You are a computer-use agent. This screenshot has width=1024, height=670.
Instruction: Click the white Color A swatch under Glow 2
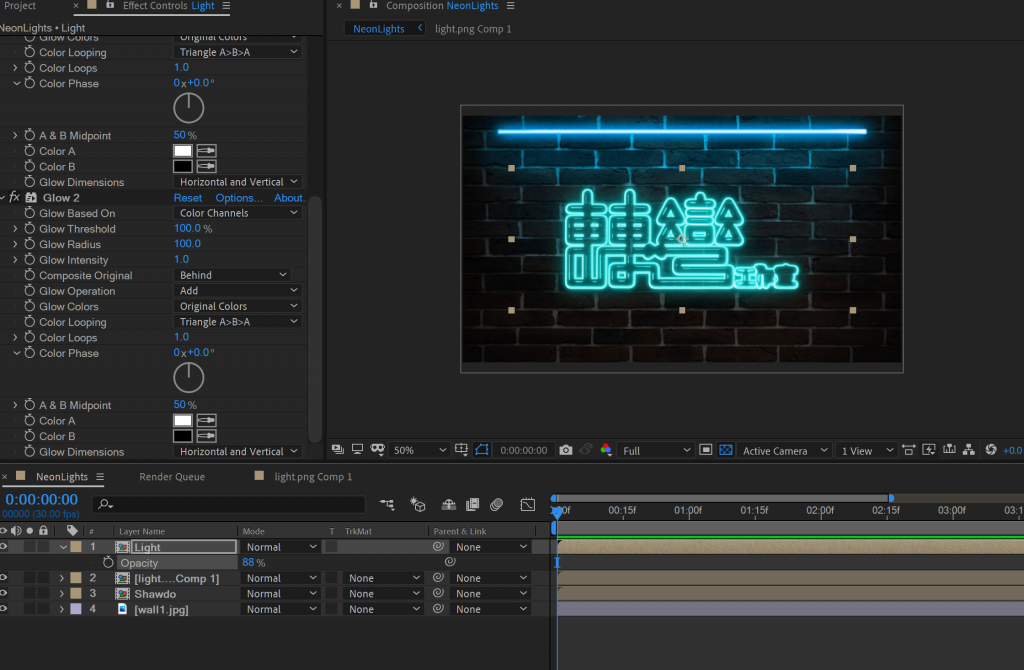pos(183,421)
